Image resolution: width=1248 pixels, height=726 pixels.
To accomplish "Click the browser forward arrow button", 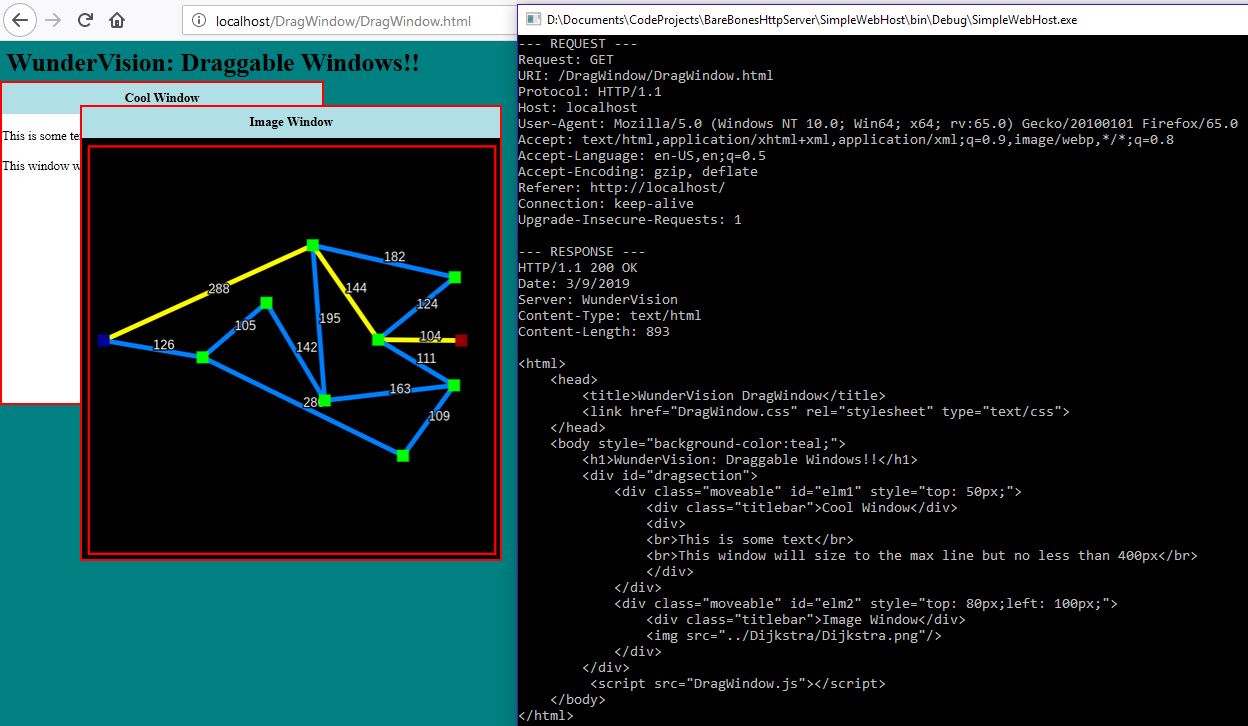I will tap(54, 20).
